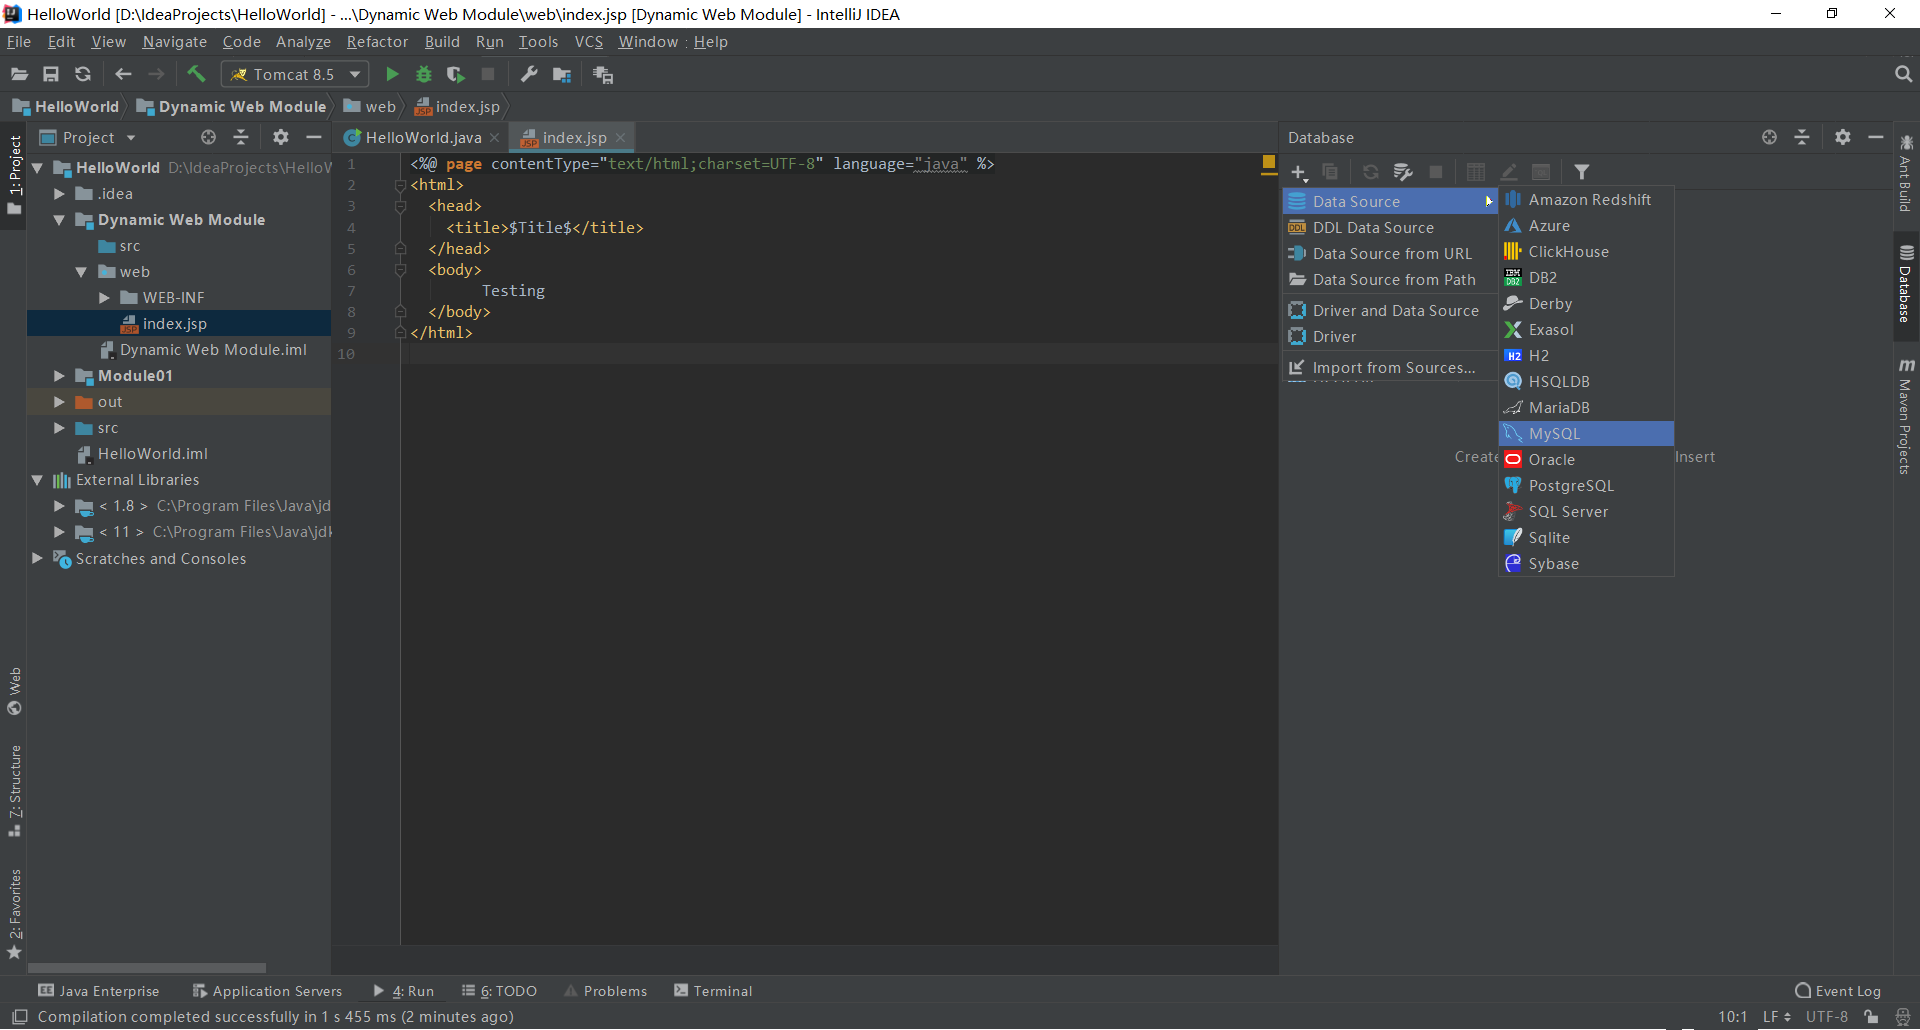
Task: Hide the Database panel with minus icon
Action: [1876, 137]
